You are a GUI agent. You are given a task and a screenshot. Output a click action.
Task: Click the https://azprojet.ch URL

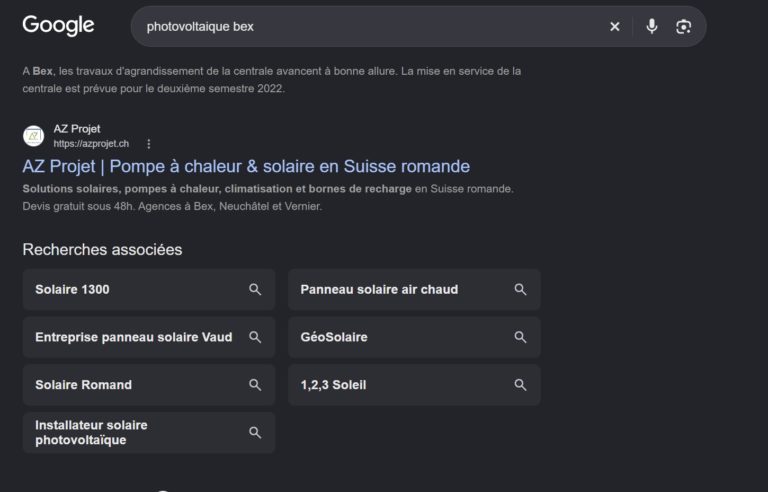pyautogui.click(x=91, y=144)
